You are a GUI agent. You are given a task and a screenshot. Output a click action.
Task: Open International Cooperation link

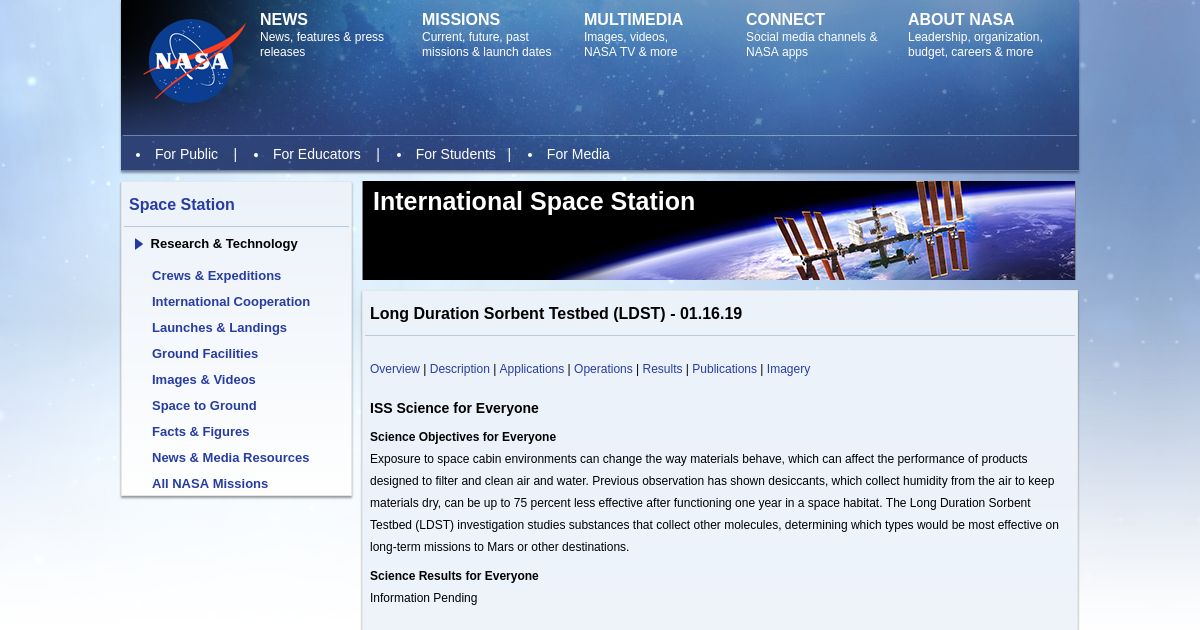pyautogui.click(x=231, y=302)
